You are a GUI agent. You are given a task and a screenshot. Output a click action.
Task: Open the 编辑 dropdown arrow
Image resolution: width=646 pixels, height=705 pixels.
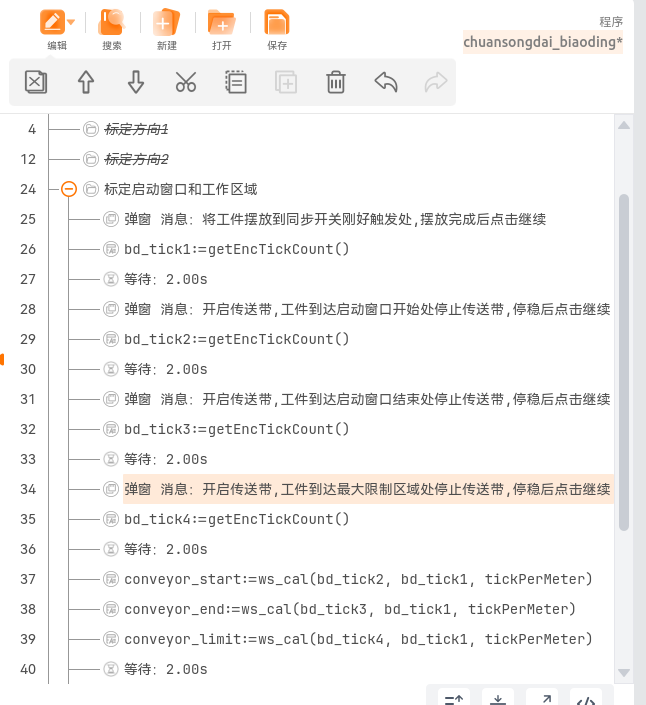(71, 21)
